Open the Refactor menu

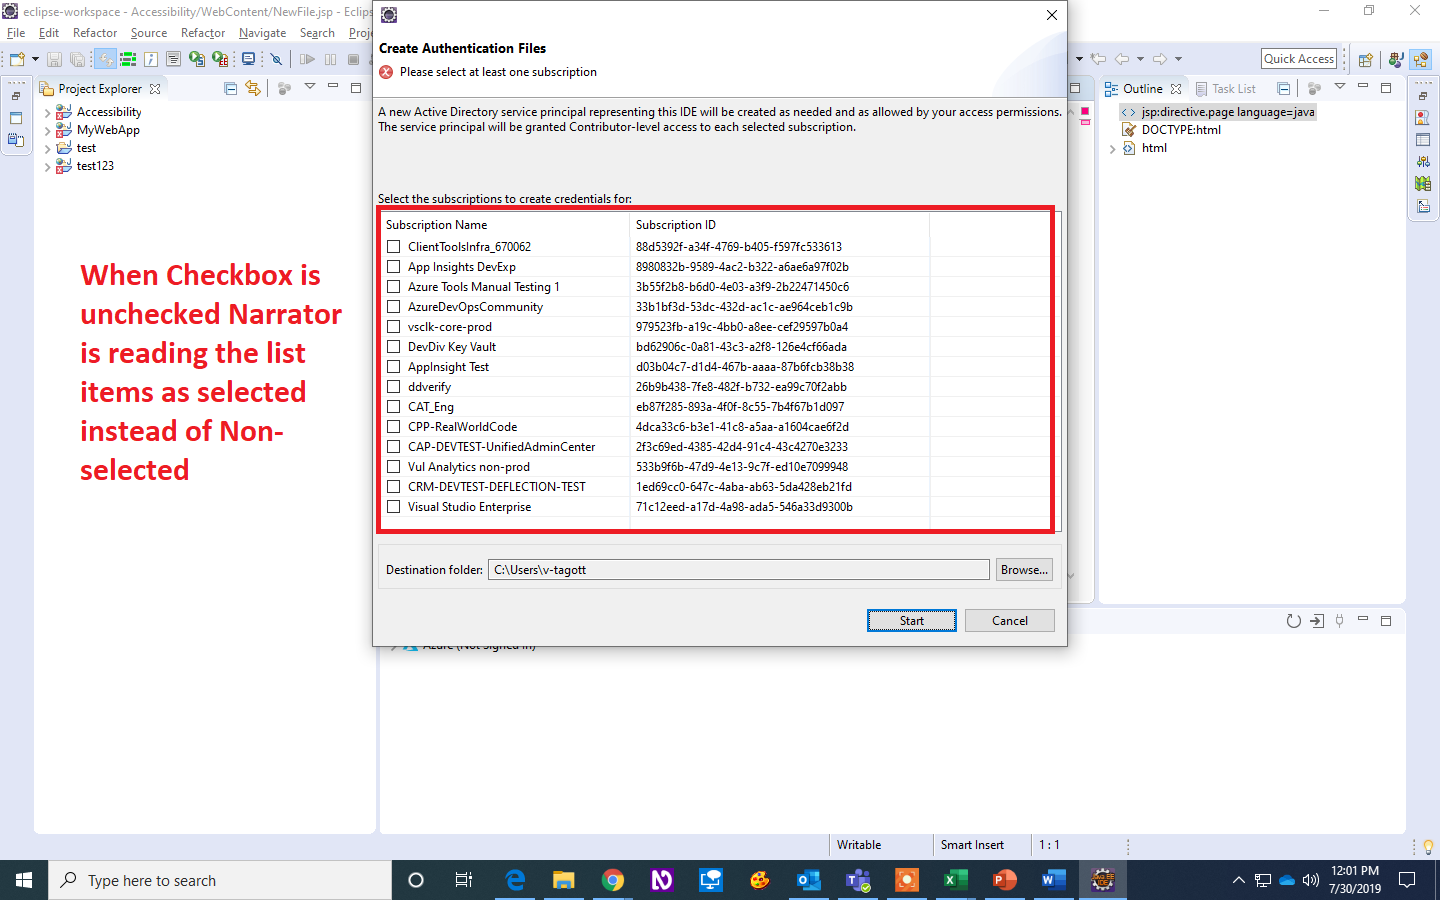click(95, 32)
